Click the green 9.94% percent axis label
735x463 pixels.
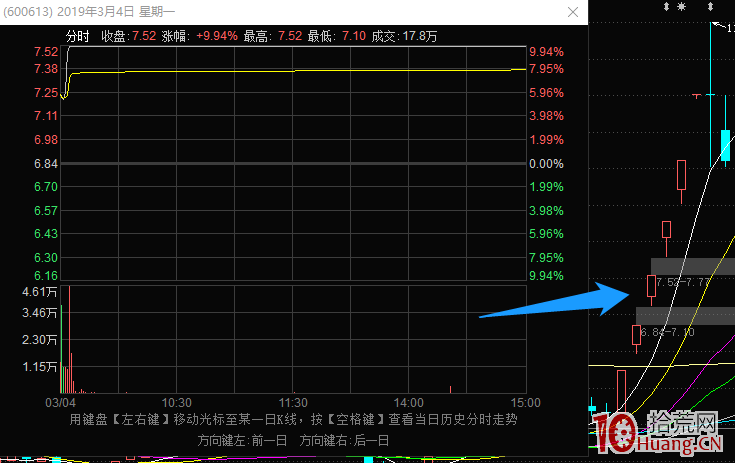tap(547, 276)
